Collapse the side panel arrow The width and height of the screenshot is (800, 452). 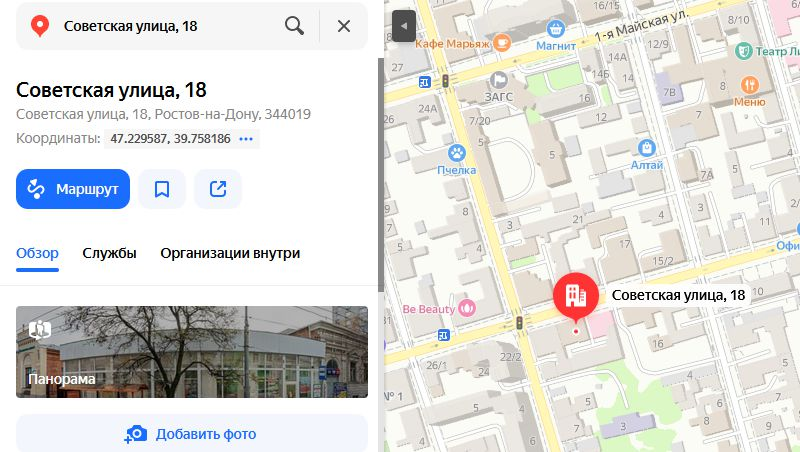tap(404, 26)
